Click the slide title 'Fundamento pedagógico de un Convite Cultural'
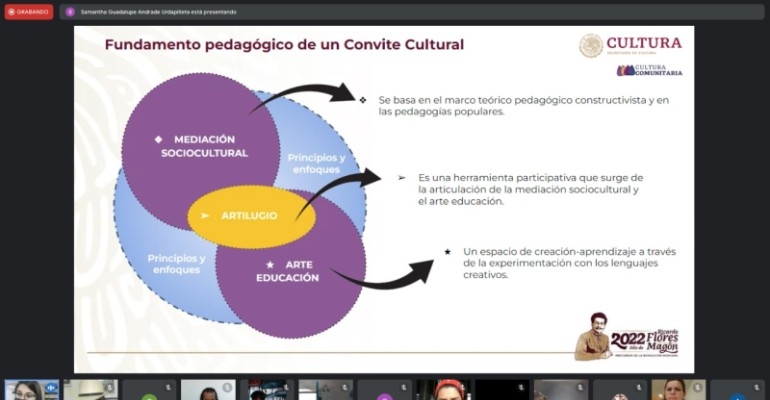770x400 pixels. 284,45
